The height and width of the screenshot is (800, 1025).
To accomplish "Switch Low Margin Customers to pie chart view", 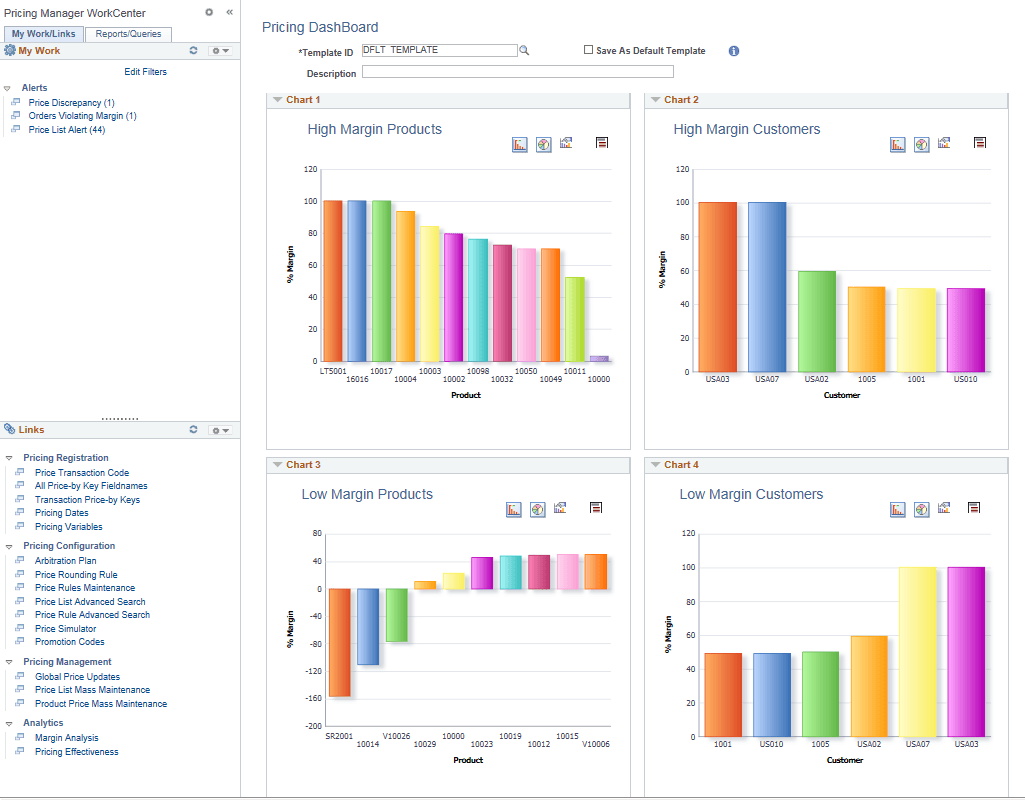I will pos(921,508).
